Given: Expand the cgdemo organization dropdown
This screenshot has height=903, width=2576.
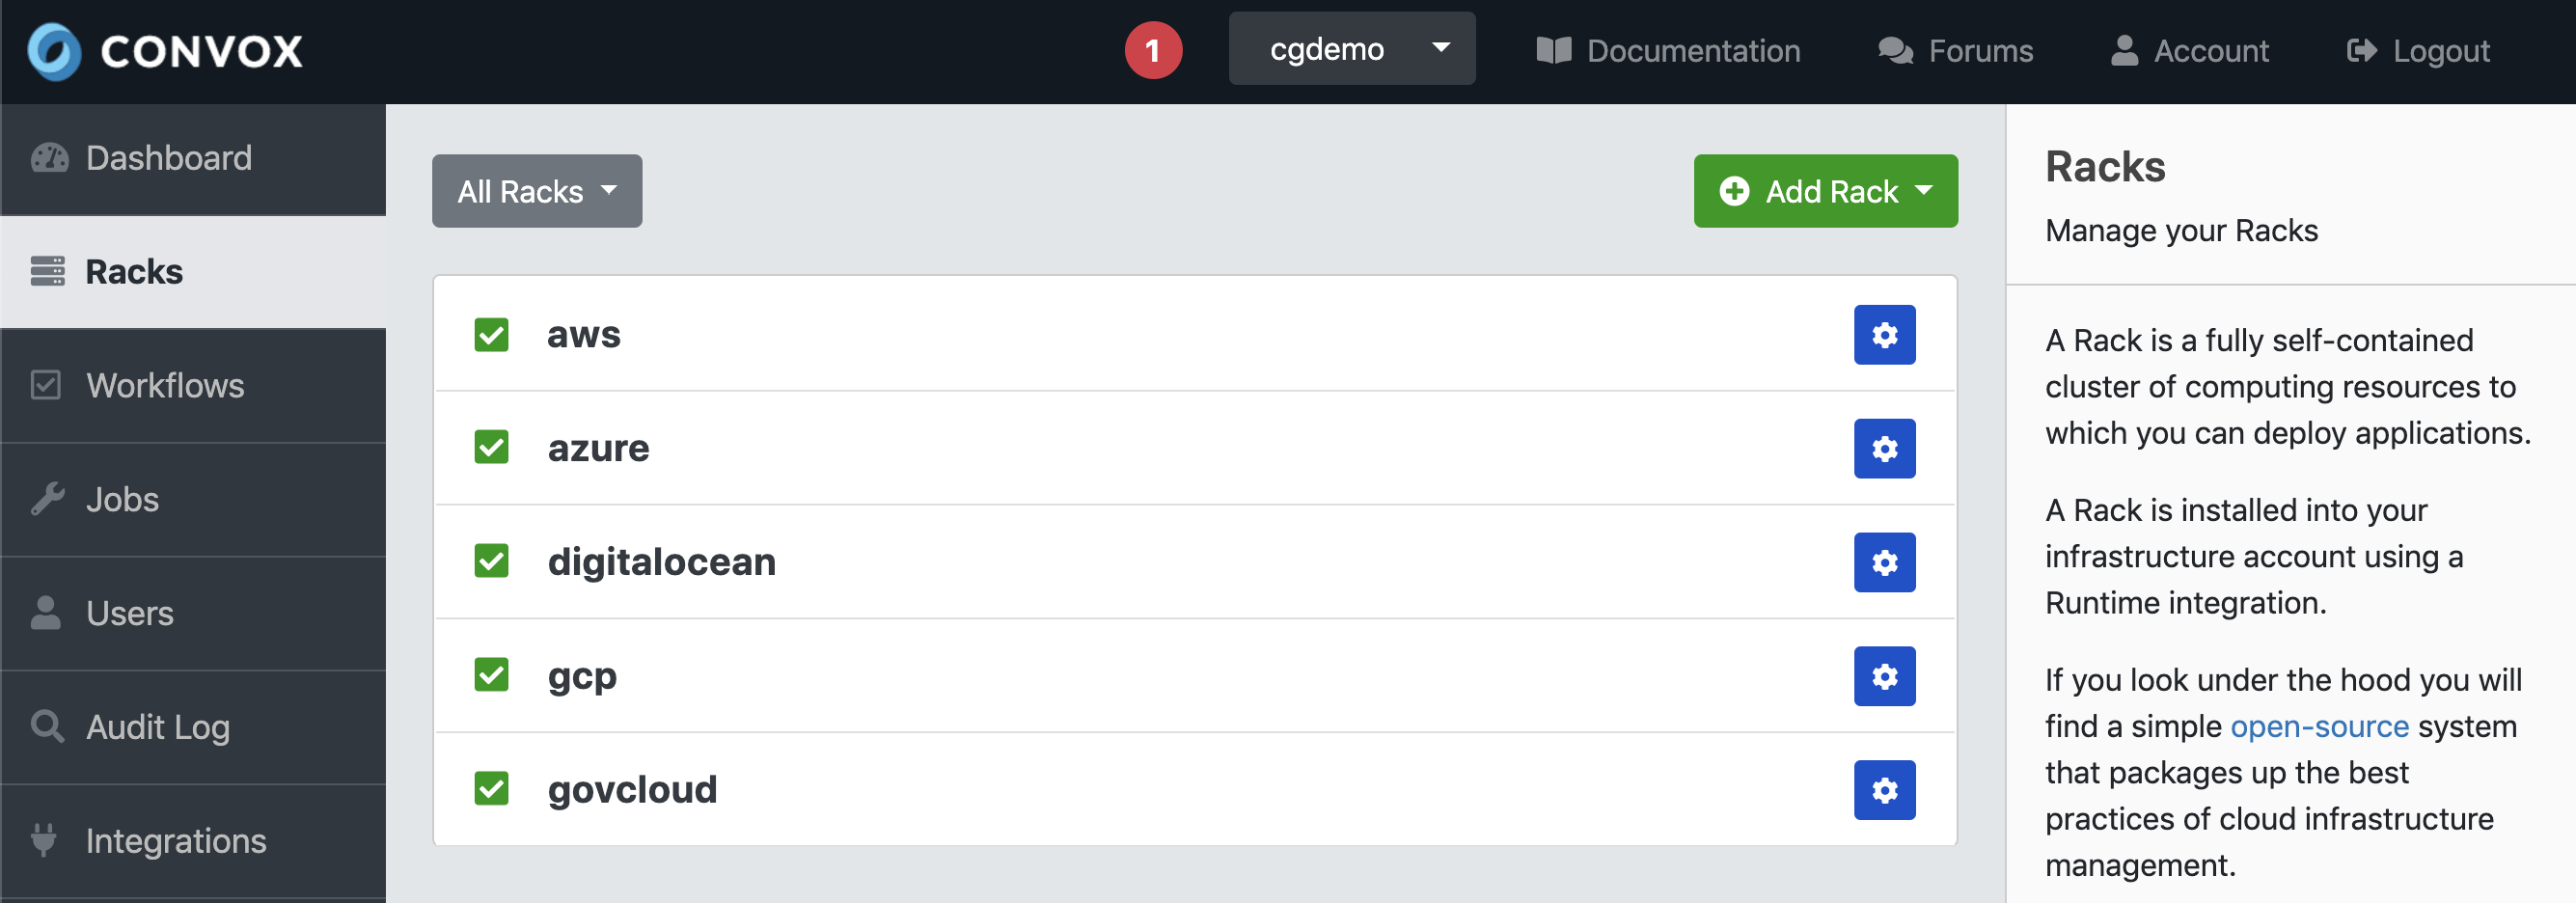Looking at the screenshot, I should pos(1351,49).
